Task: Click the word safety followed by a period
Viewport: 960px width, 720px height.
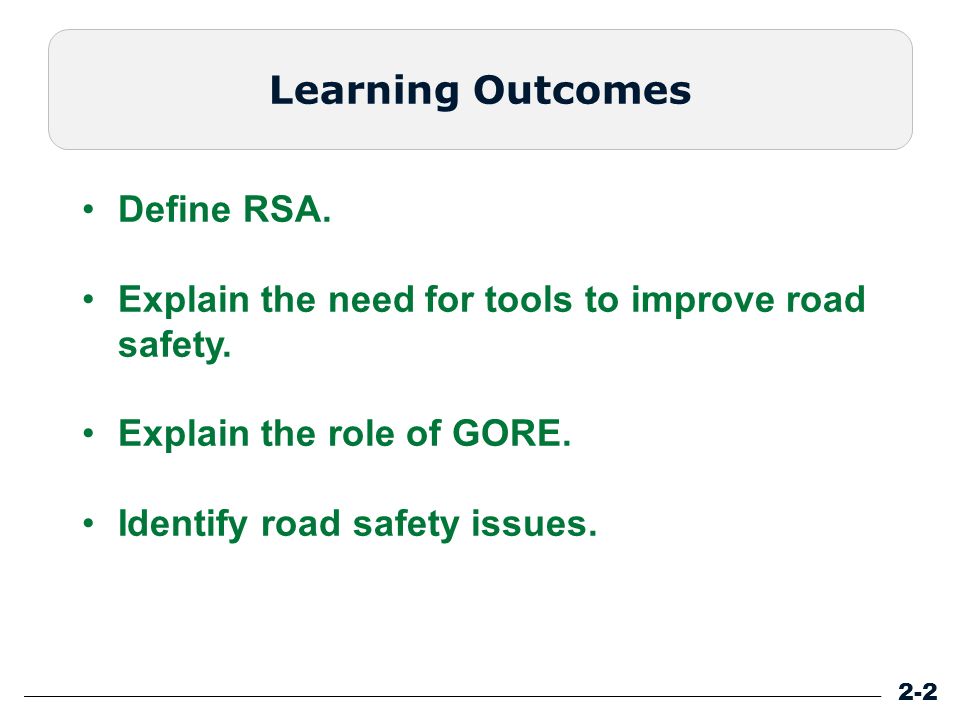Action: (174, 345)
